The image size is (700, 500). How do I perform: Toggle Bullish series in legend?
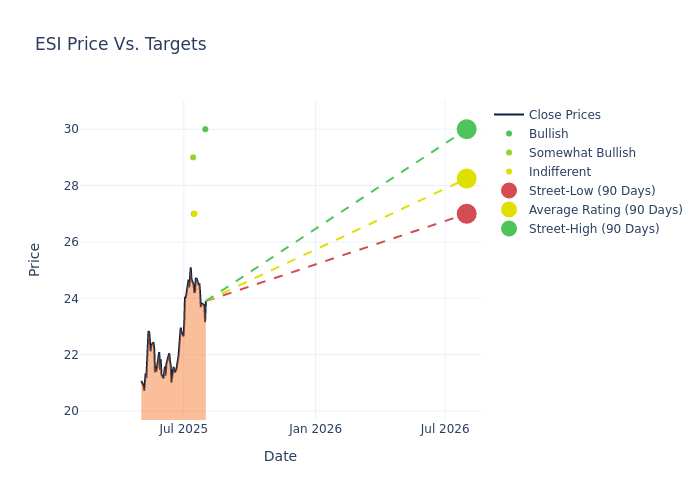click(x=532, y=134)
